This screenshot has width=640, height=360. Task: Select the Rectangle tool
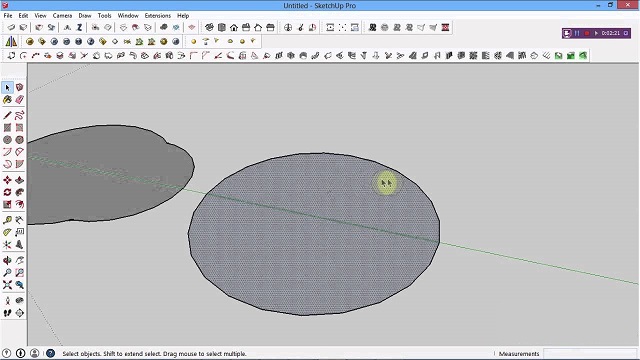pos(7,128)
